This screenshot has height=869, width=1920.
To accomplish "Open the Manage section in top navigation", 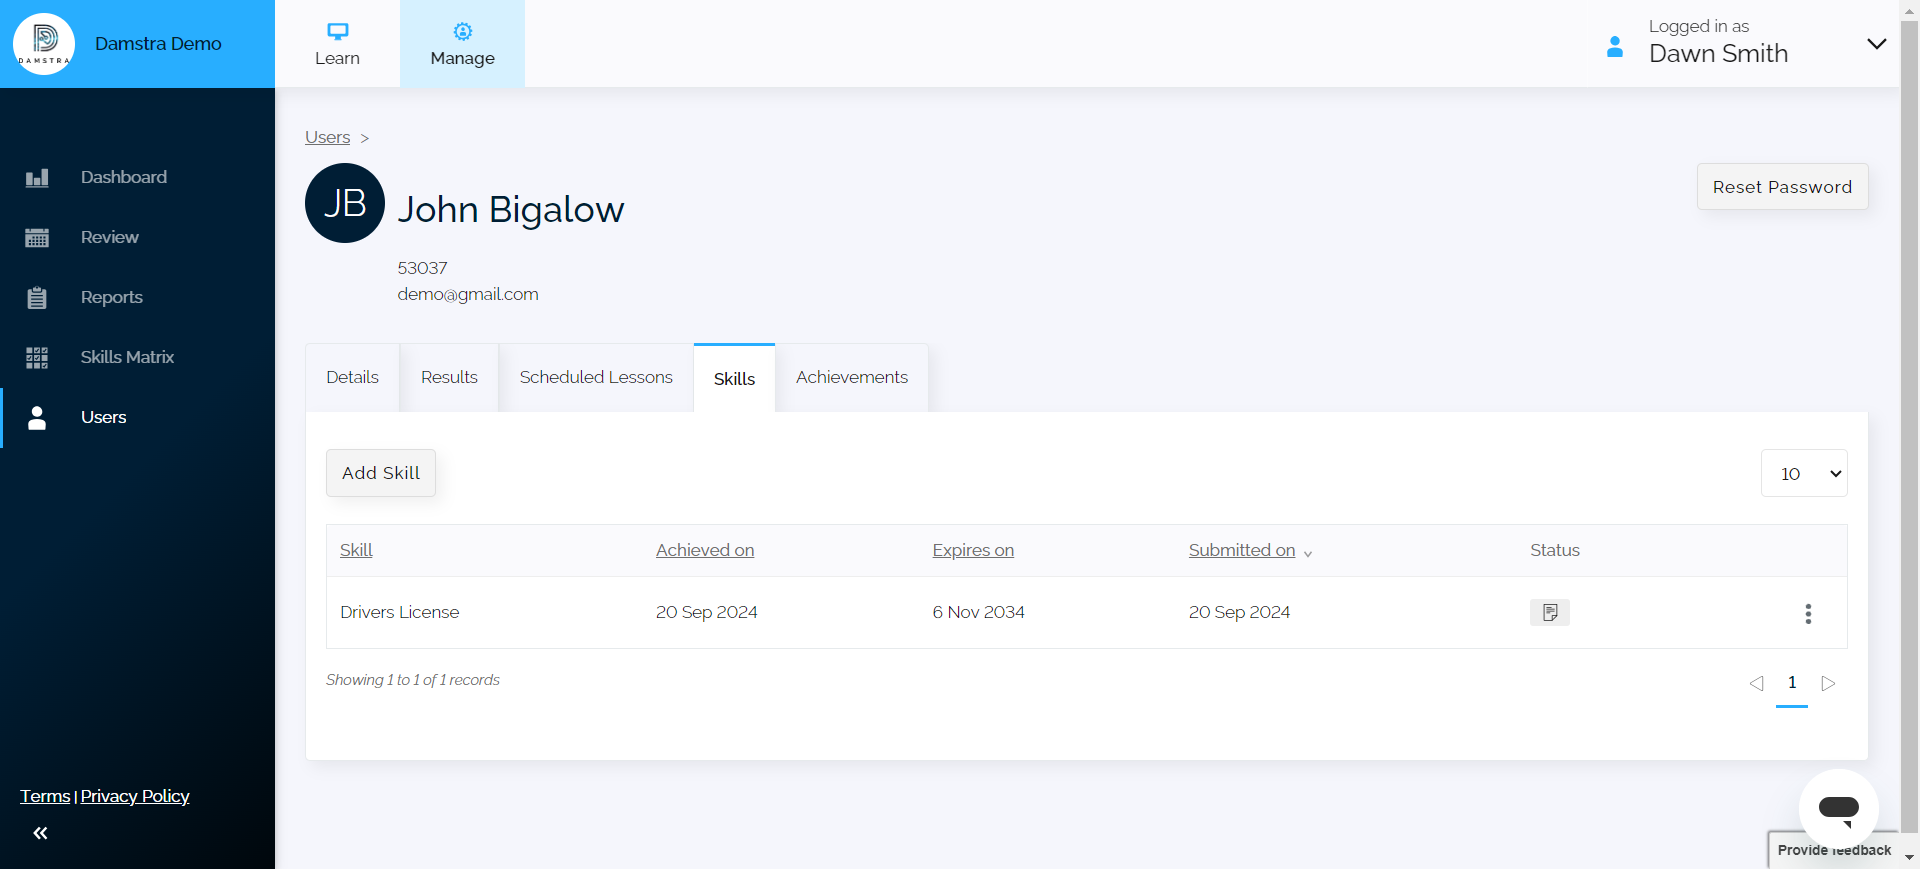I will pyautogui.click(x=462, y=44).
